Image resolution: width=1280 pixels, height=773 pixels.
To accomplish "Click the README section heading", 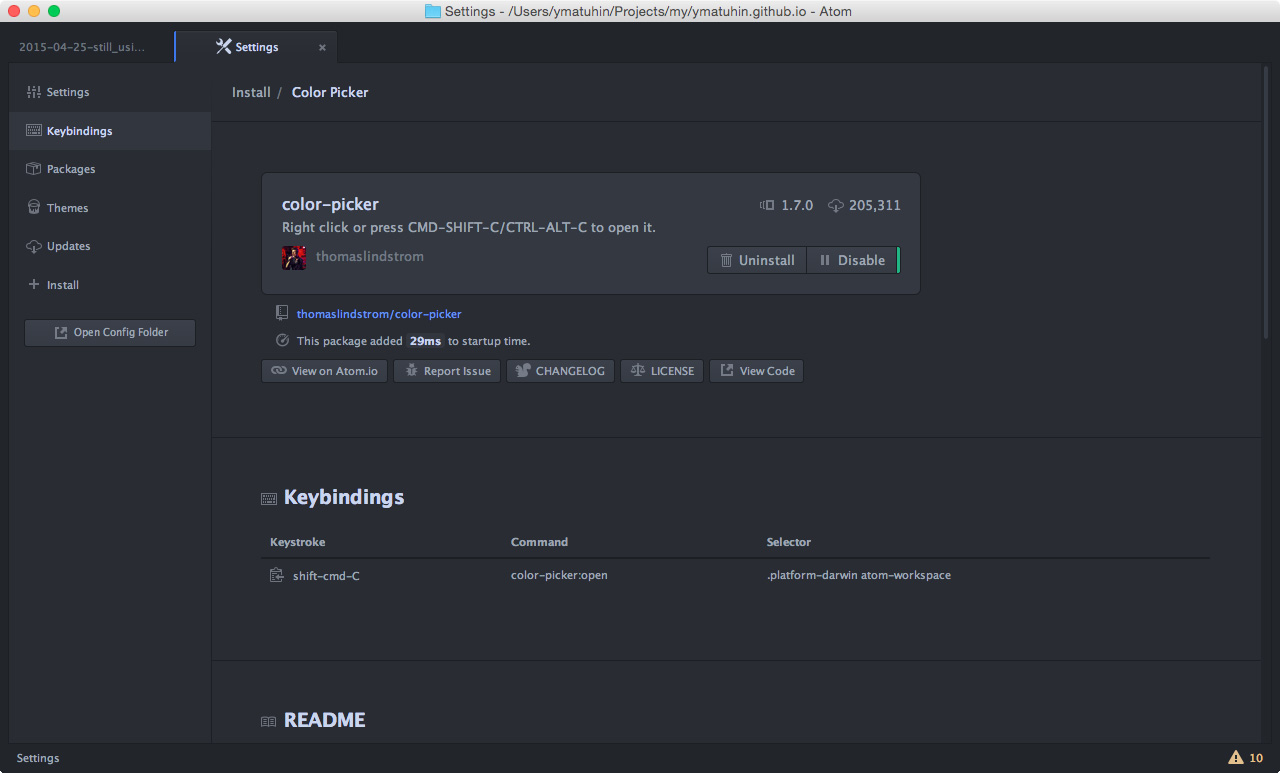I will 324,720.
